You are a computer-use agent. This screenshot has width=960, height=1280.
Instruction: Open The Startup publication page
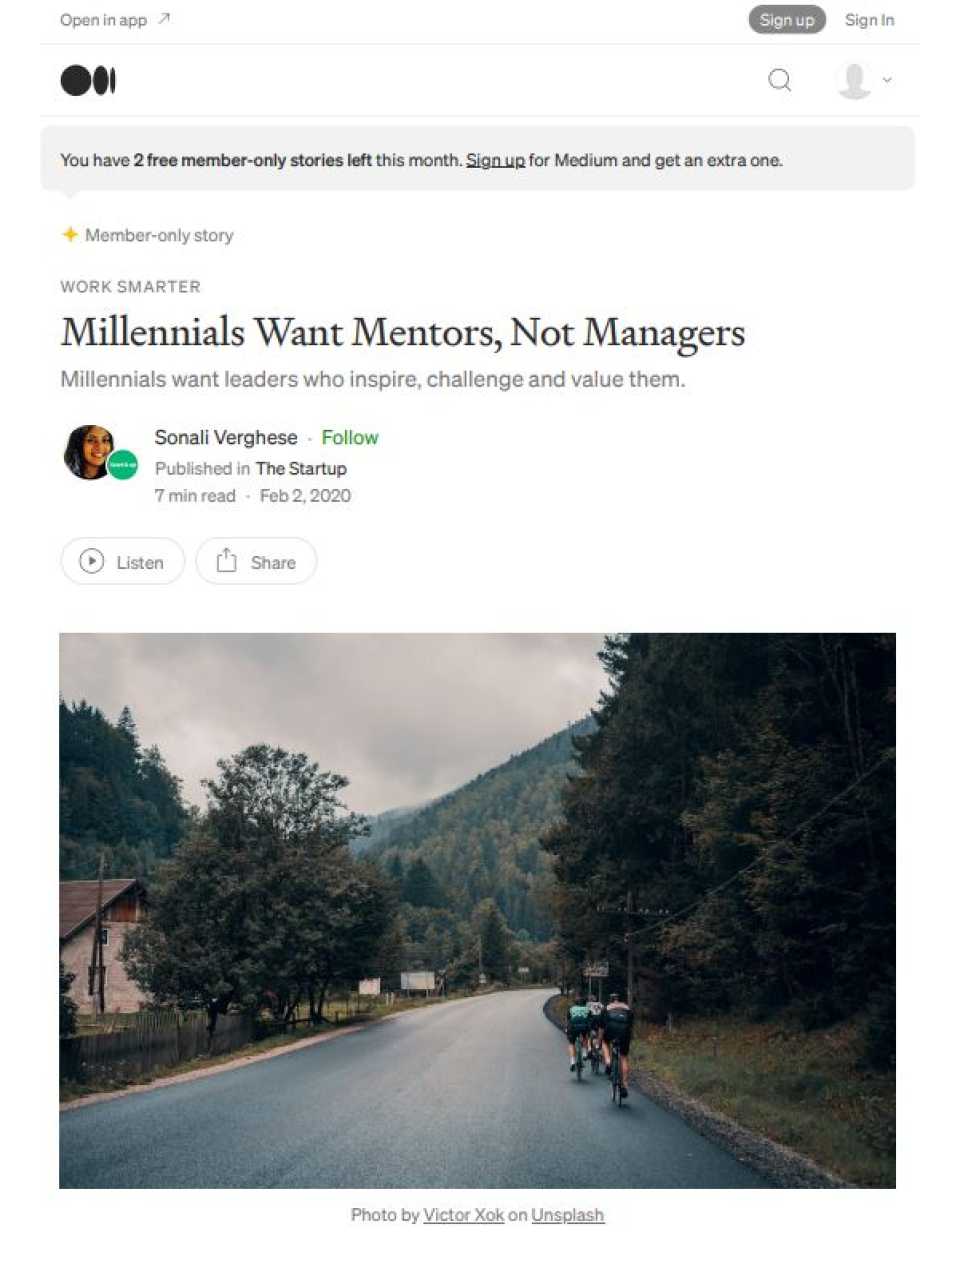(300, 468)
